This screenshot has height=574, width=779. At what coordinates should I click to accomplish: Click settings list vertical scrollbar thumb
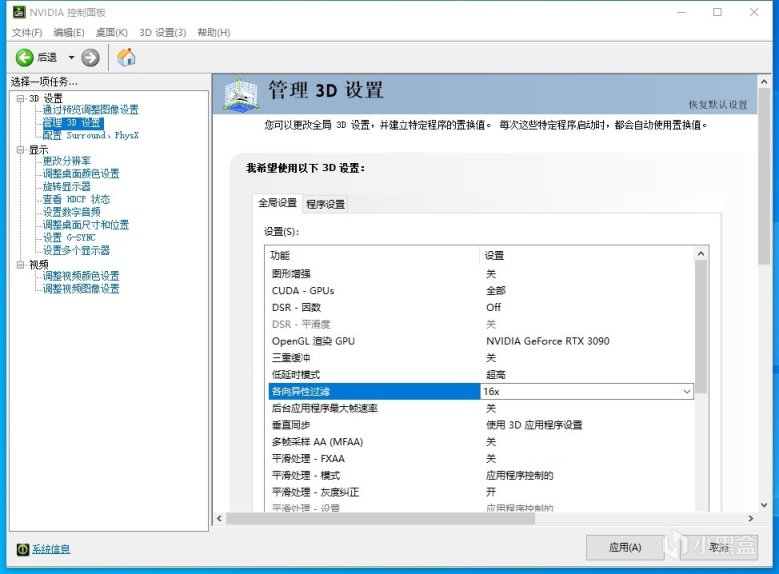point(701,327)
